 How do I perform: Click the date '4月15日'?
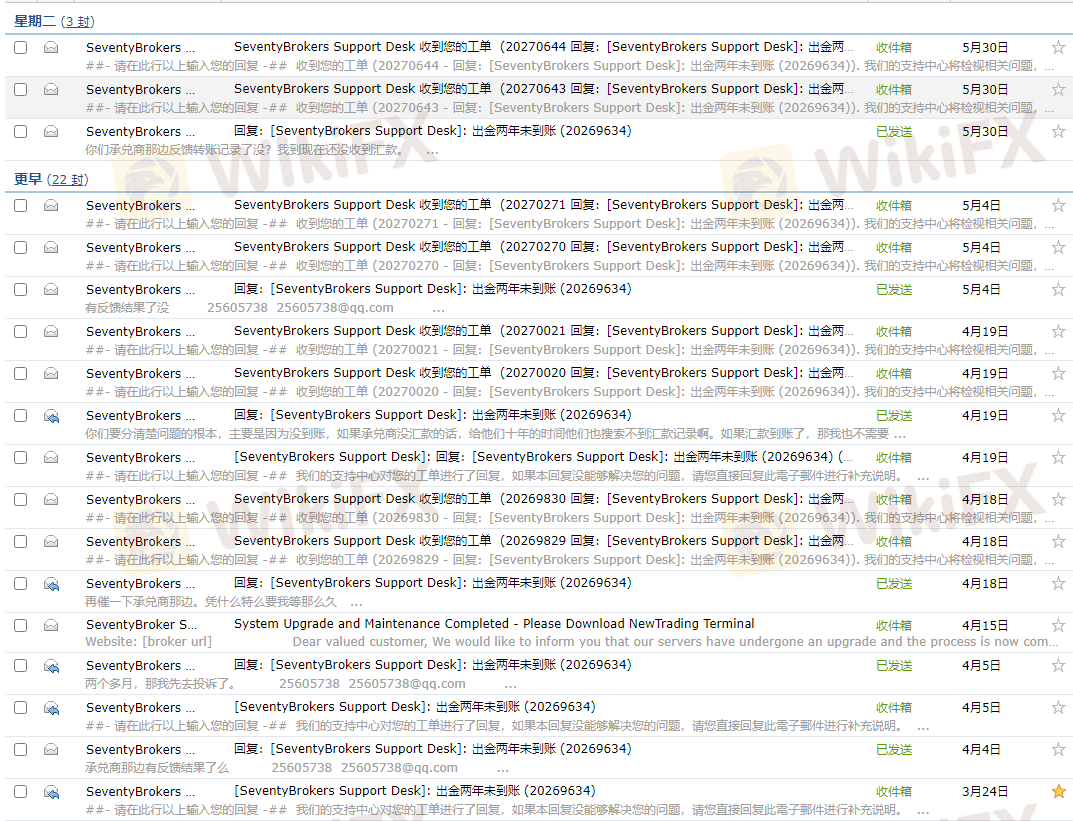[985, 625]
